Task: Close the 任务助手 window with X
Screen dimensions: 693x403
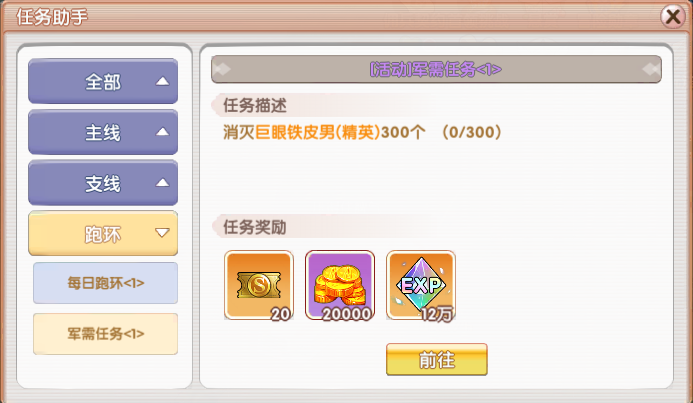Action: (x=673, y=17)
